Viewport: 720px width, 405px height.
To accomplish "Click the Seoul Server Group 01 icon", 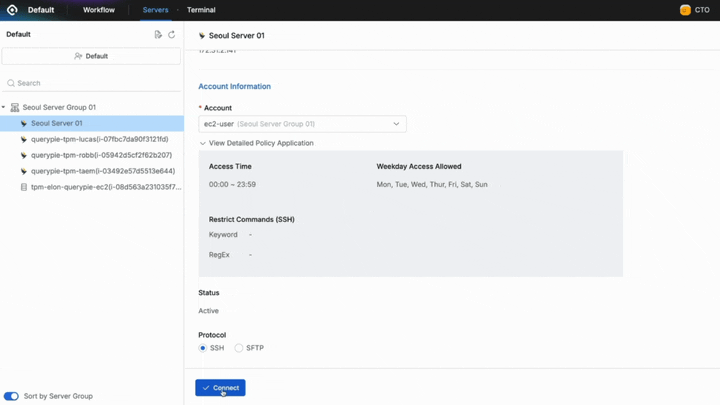I will [x=15, y=107].
